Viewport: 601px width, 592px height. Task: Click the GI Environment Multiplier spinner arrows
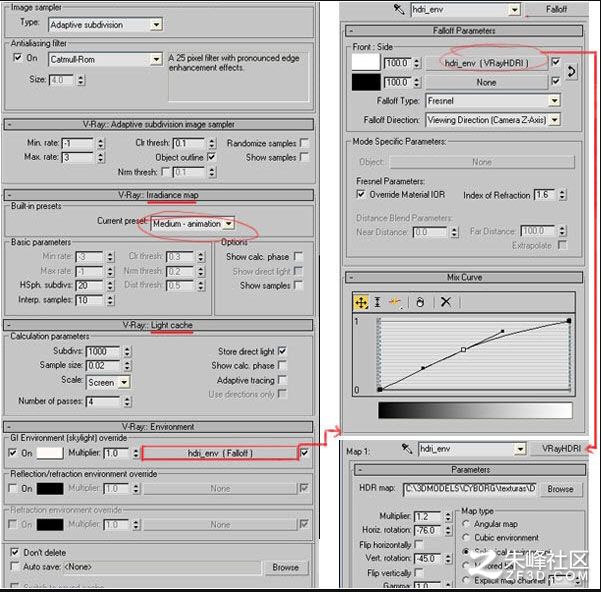click(136, 453)
